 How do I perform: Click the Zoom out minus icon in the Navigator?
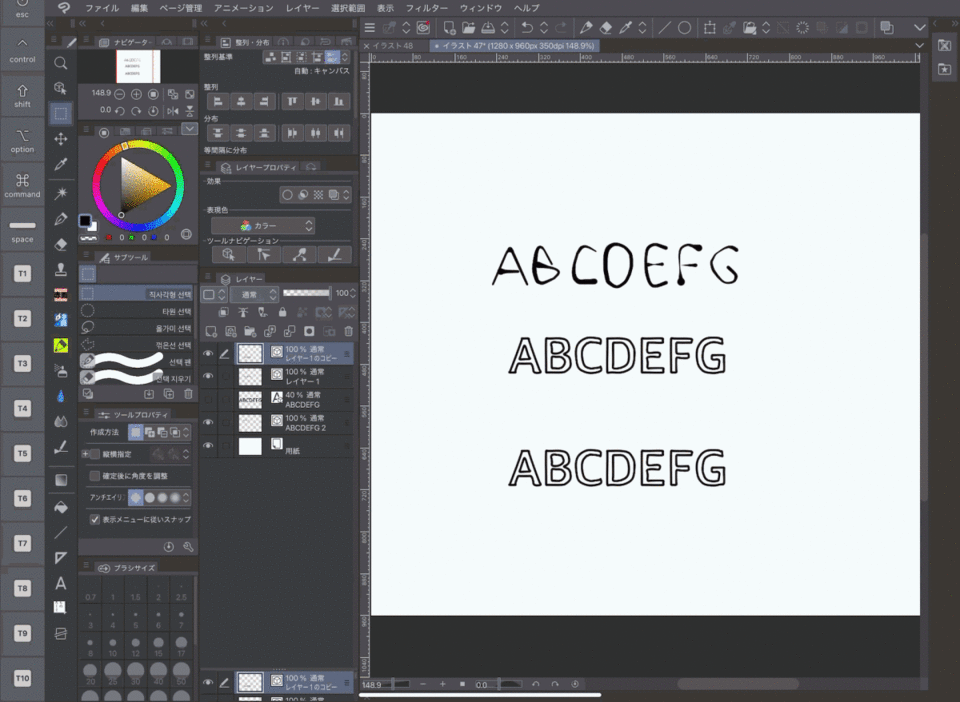120,94
